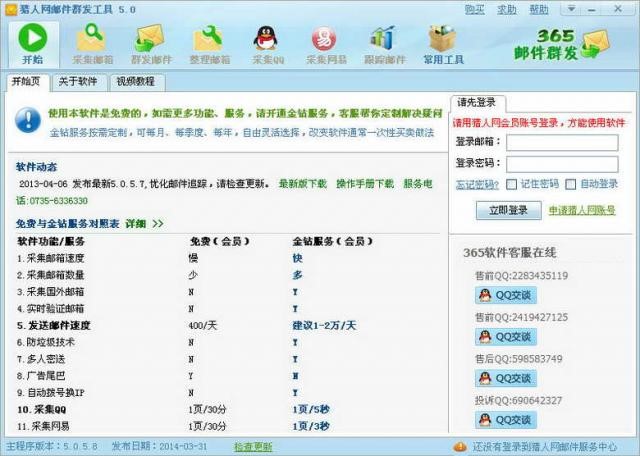640x456 pixels.
Task: Click the 1页/5秒 gold service value
Action: click(x=311, y=409)
